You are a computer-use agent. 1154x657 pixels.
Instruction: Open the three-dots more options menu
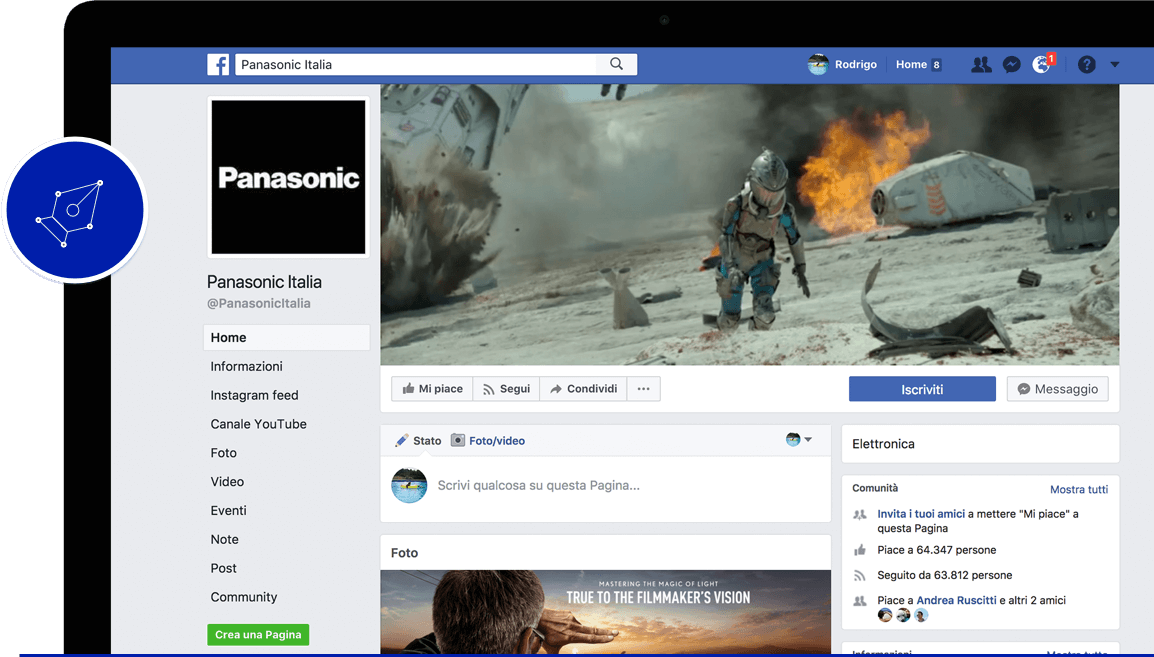[x=643, y=389]
